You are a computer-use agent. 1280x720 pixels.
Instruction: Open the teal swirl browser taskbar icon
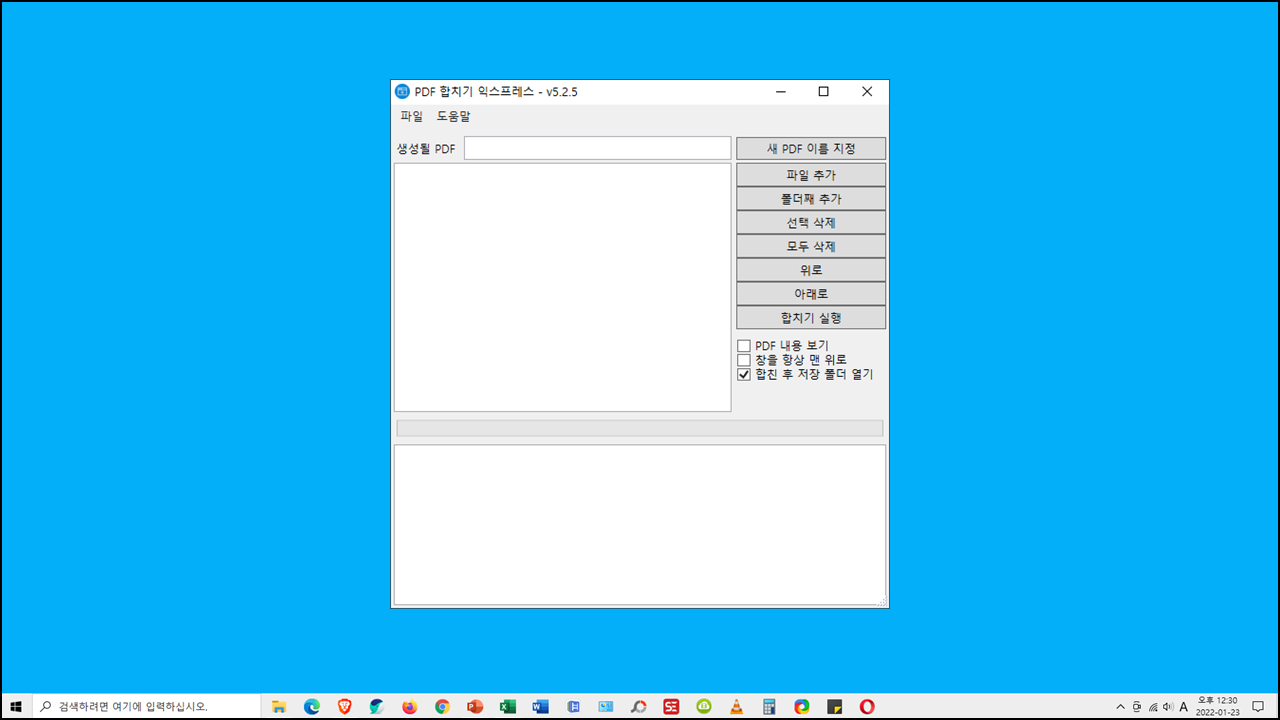tap(377, 707)
